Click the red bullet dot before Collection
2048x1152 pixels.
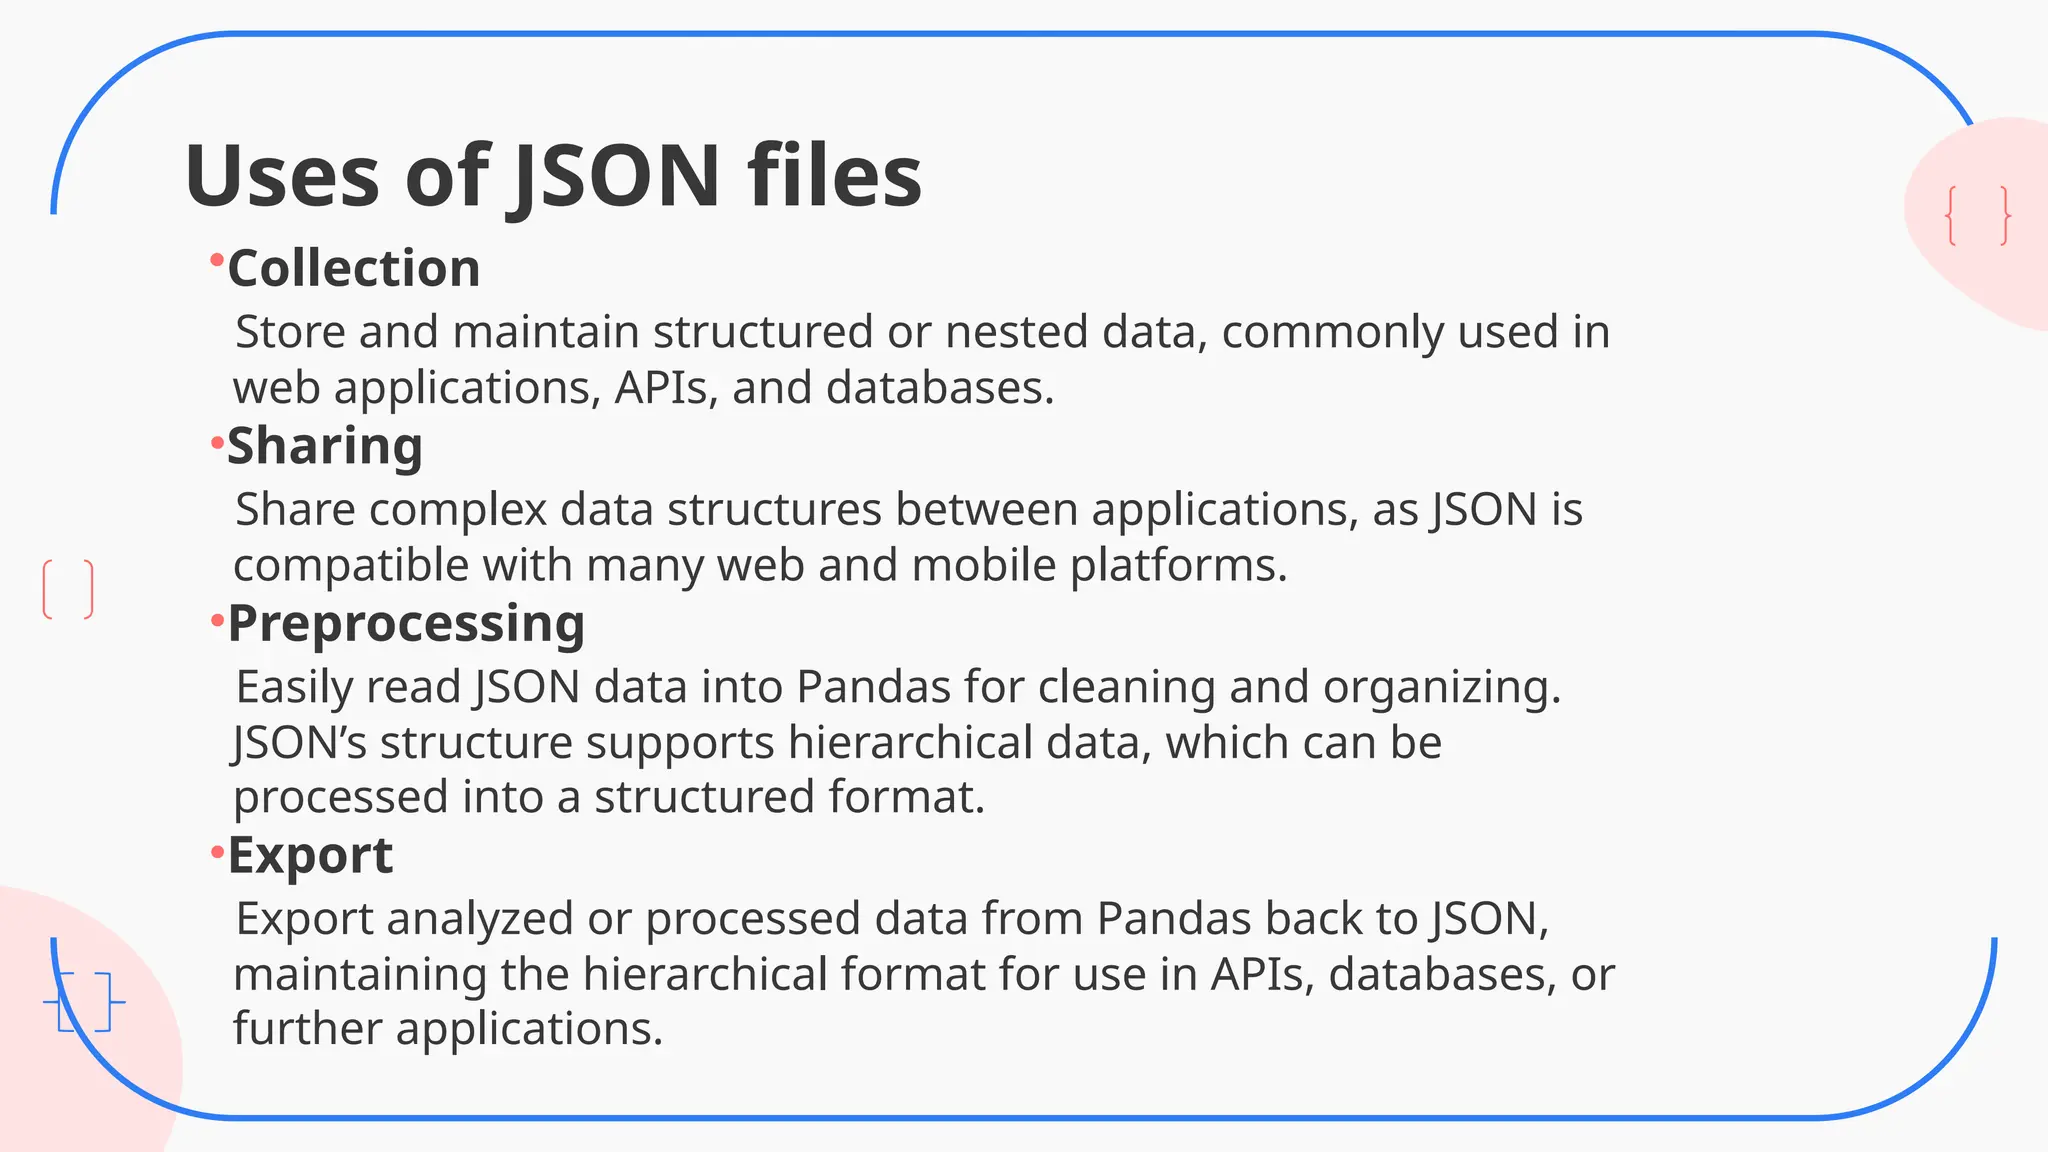216,261
